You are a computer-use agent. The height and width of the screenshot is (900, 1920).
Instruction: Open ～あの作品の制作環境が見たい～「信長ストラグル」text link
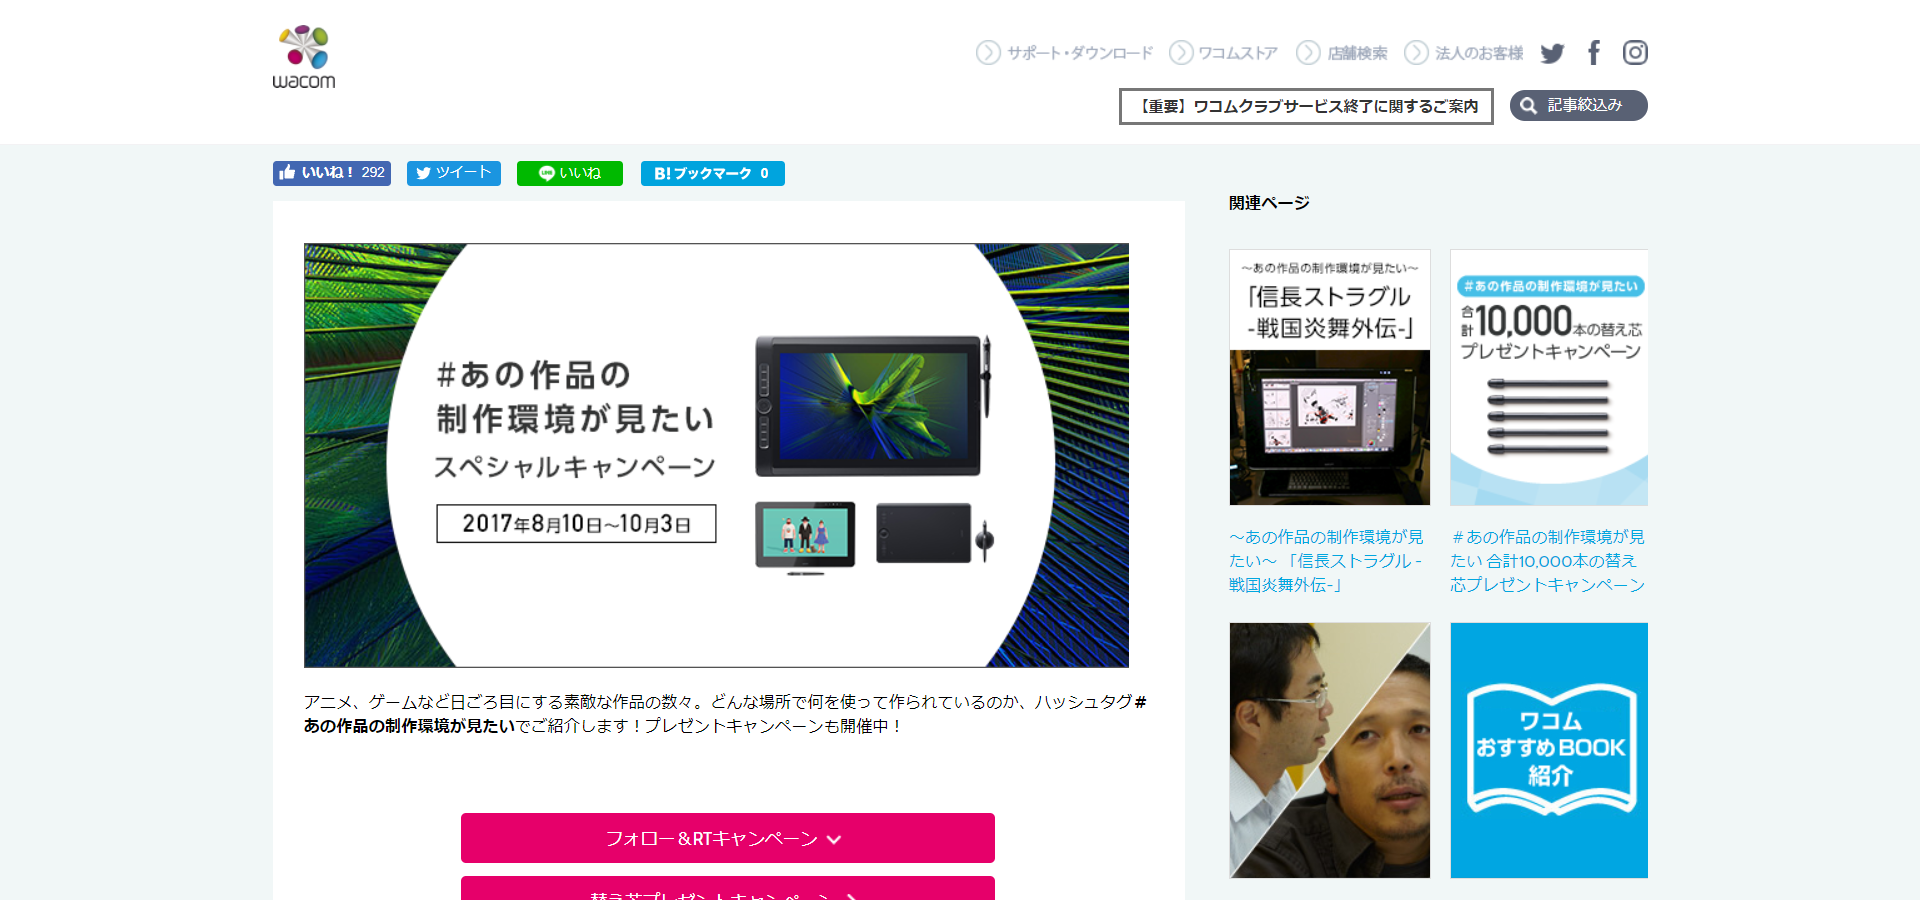[1327, 561]
